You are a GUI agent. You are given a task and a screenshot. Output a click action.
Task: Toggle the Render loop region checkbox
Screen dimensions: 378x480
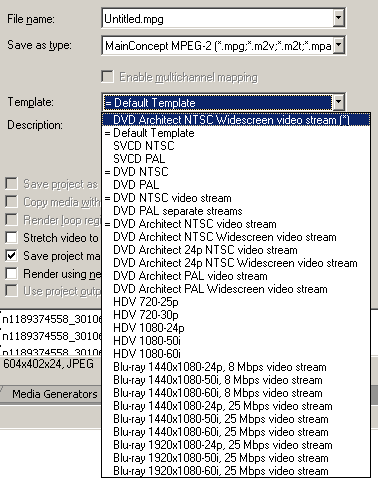click(11, 220)
